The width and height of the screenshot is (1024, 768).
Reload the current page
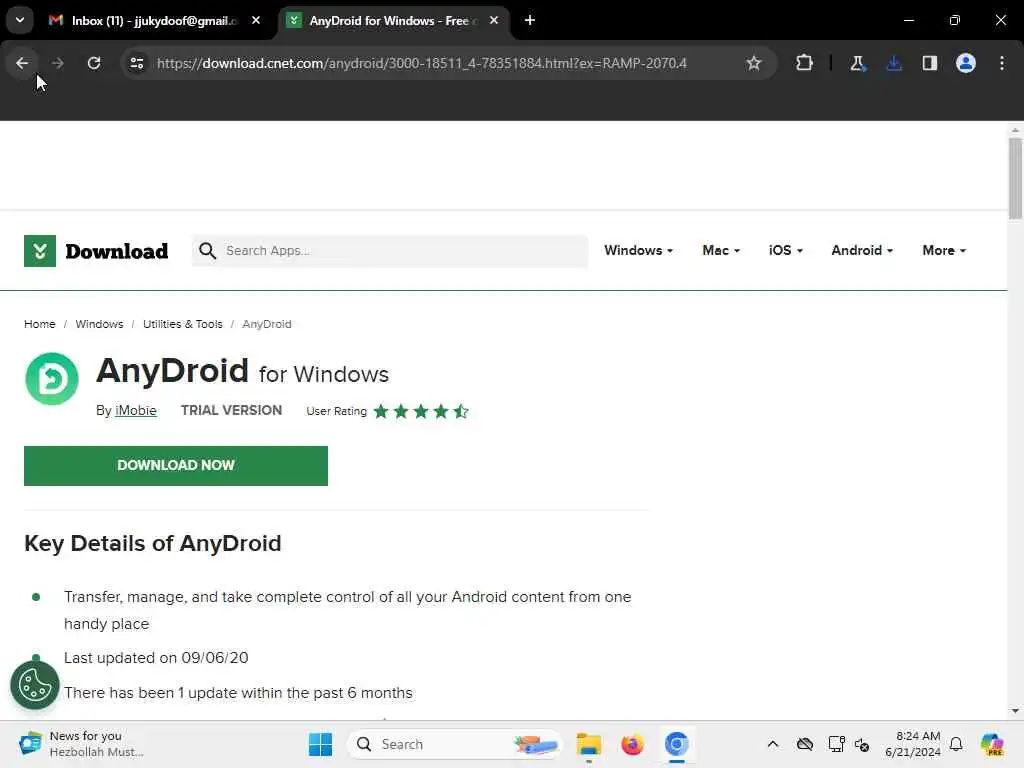pos(94,63)
